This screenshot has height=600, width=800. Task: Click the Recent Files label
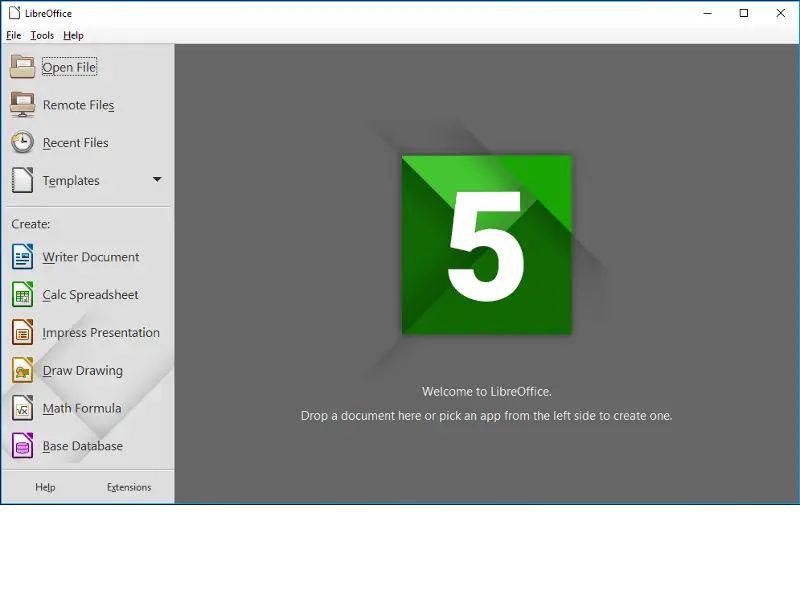pyautogui.click(x=76, y=143)
